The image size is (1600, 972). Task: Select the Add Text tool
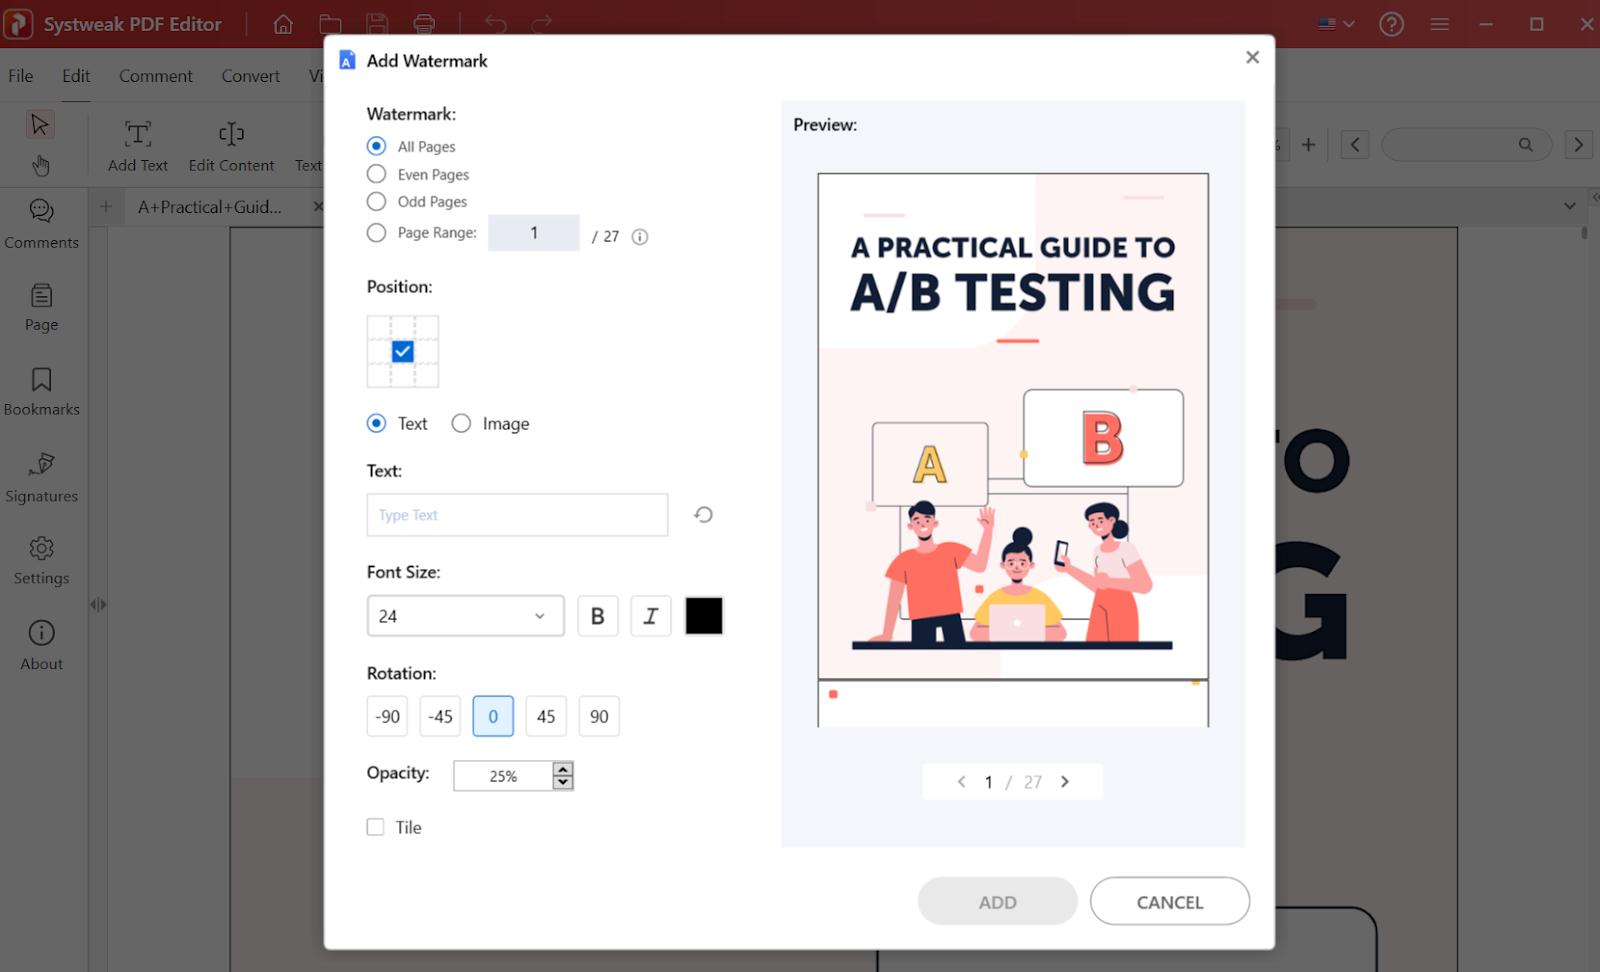138,146
